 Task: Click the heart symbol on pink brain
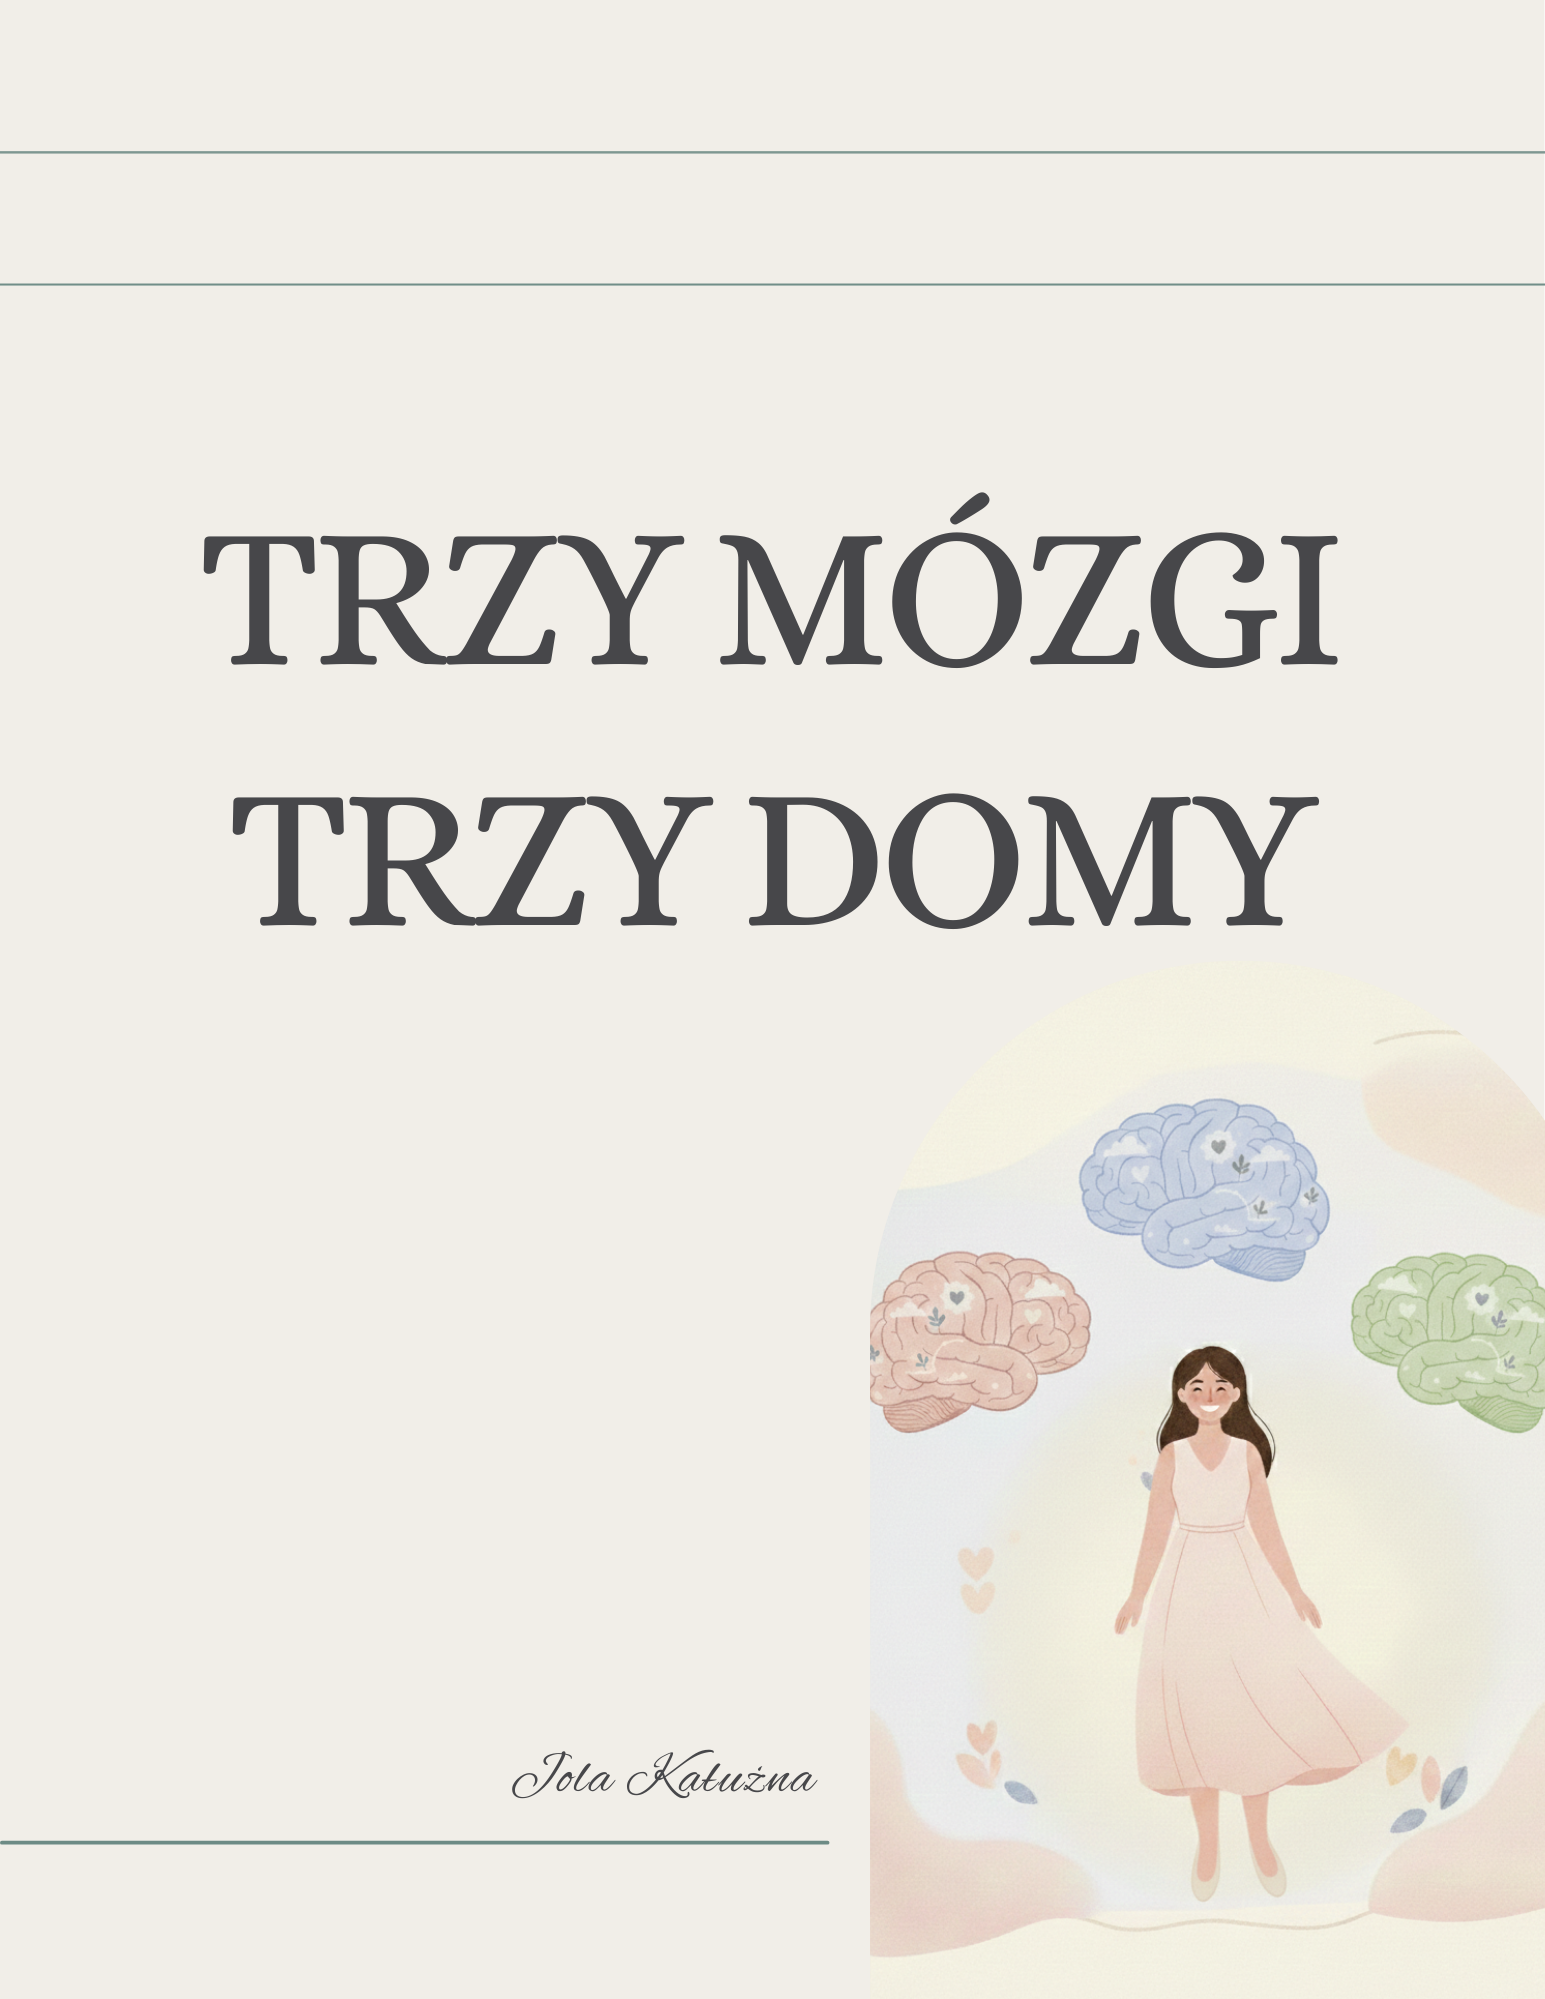pyautogui.click(x=956, y=1297)
